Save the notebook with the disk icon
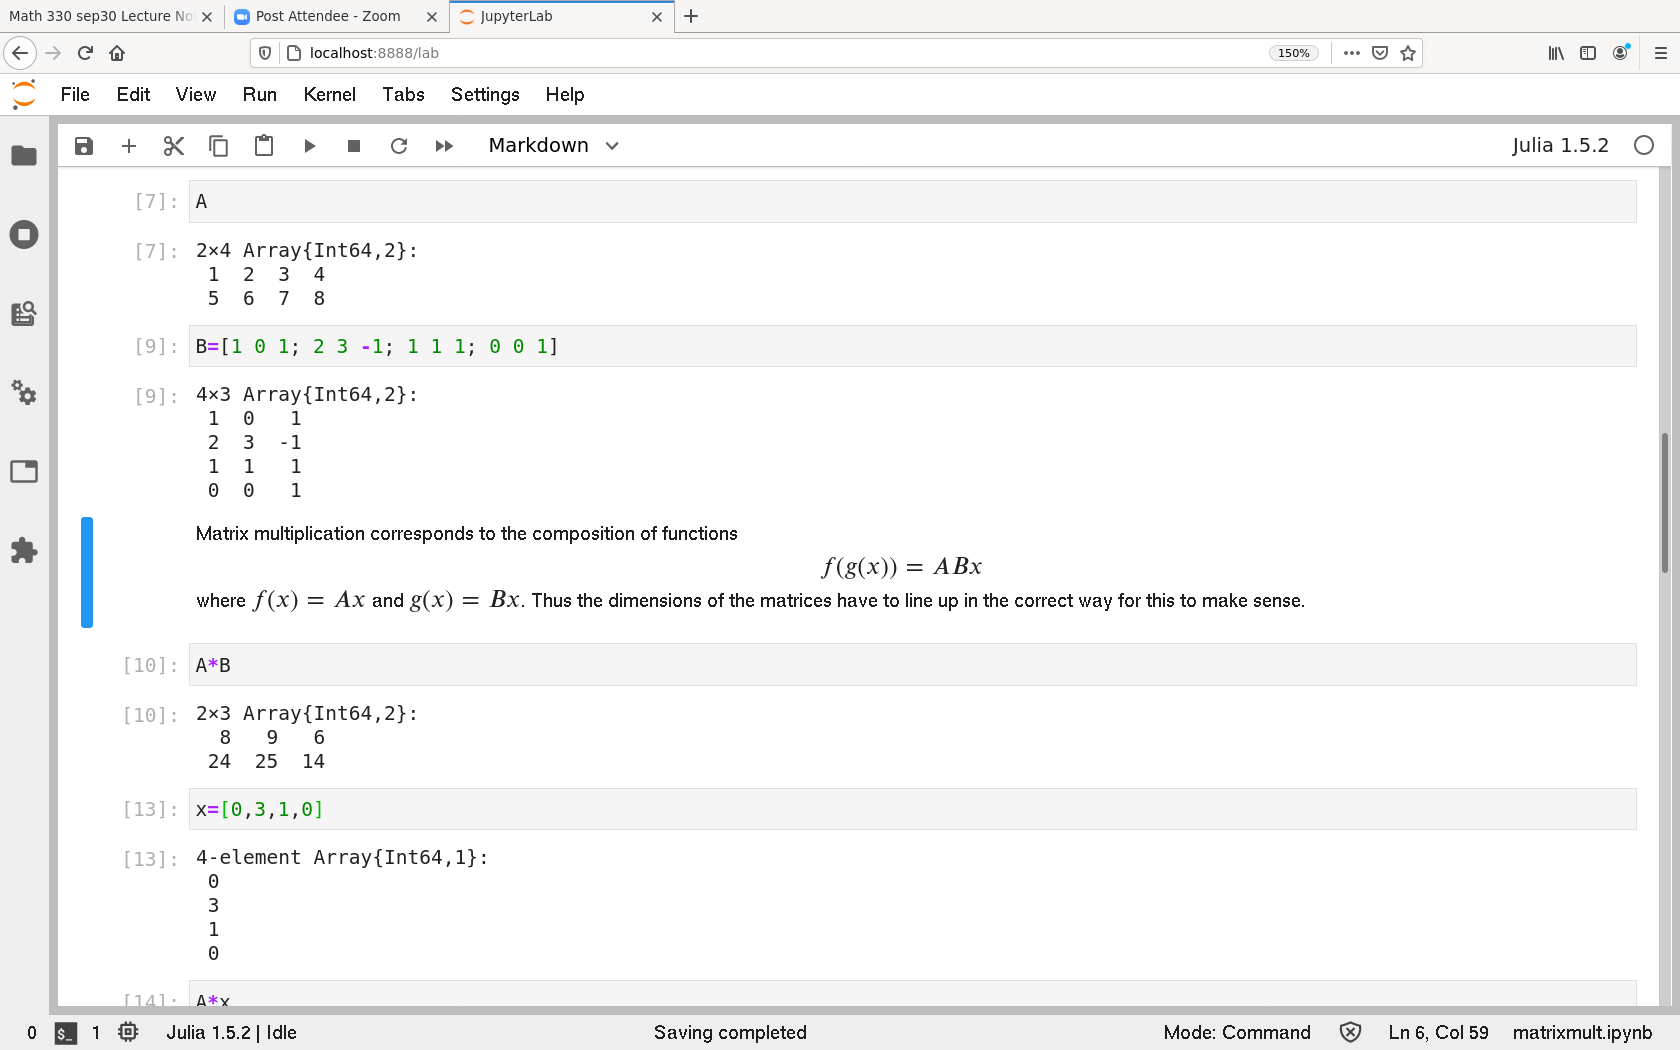1680x1050 pixels. click(84, 146)
